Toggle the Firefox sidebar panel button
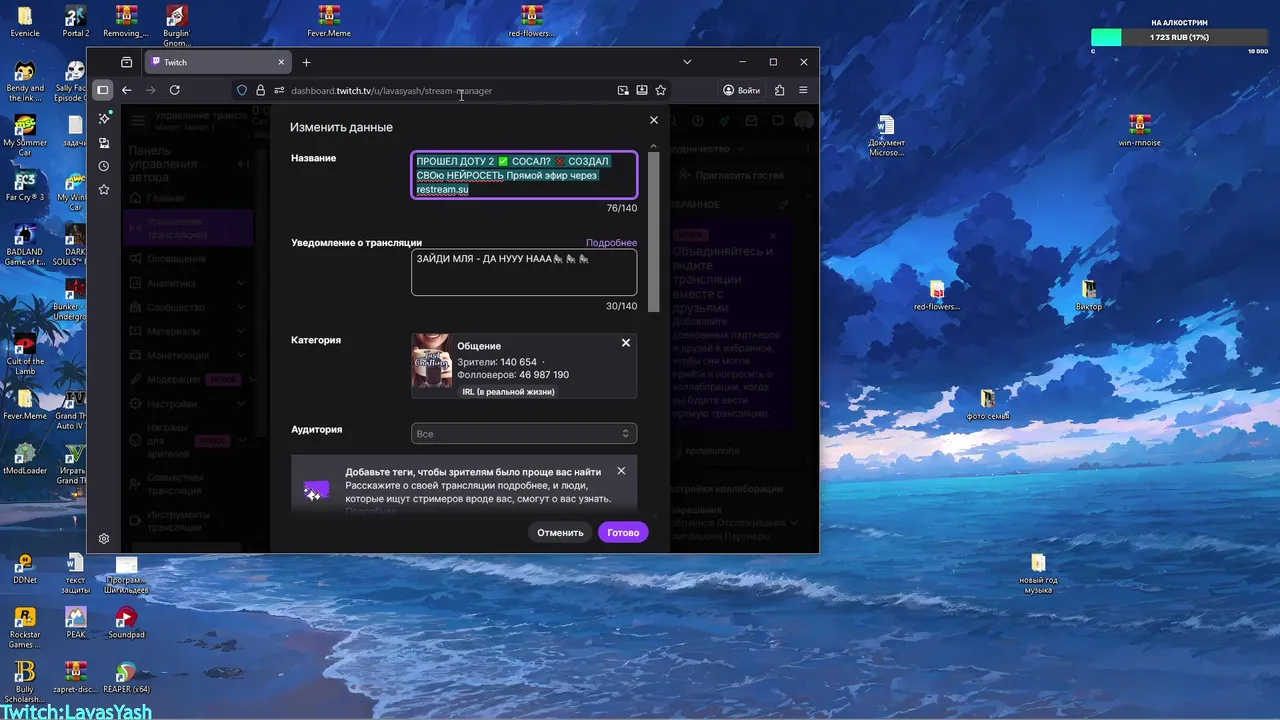1280x720 pixels. click(x=102, y=90)
